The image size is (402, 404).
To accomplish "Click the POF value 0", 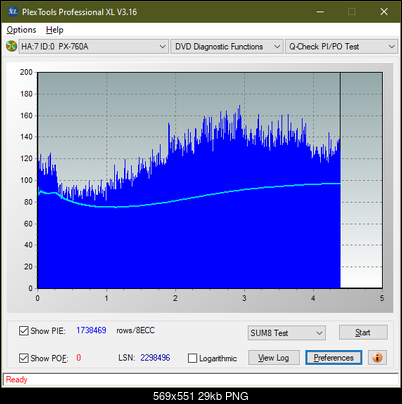I will point(79,358).
